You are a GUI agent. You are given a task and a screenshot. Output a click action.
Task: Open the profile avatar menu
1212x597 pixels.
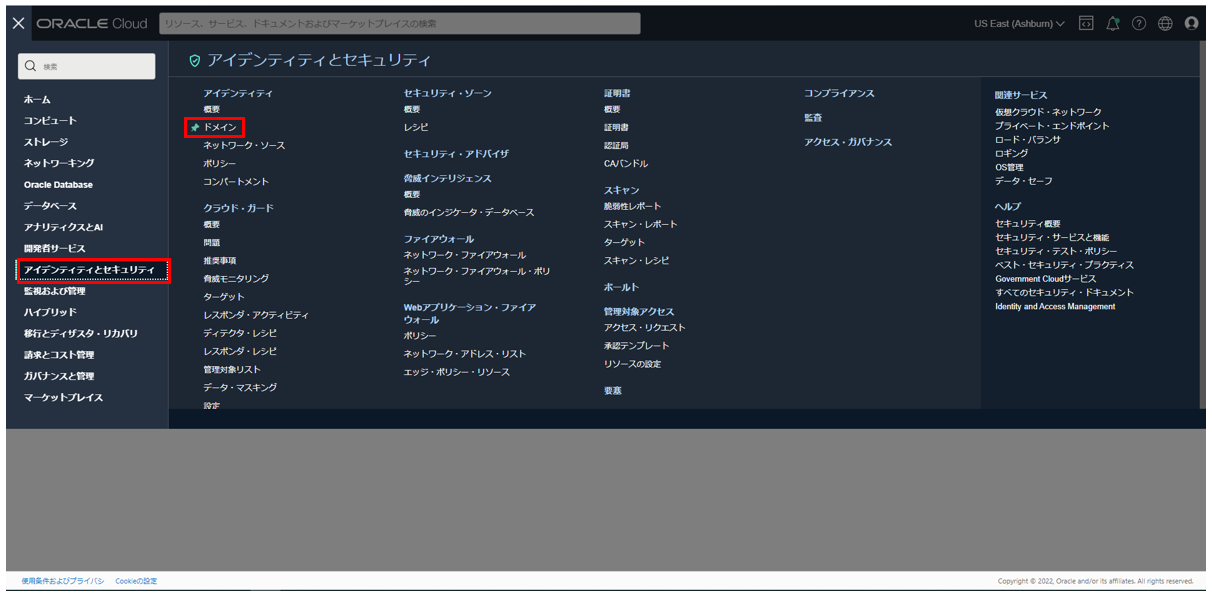1192,22
